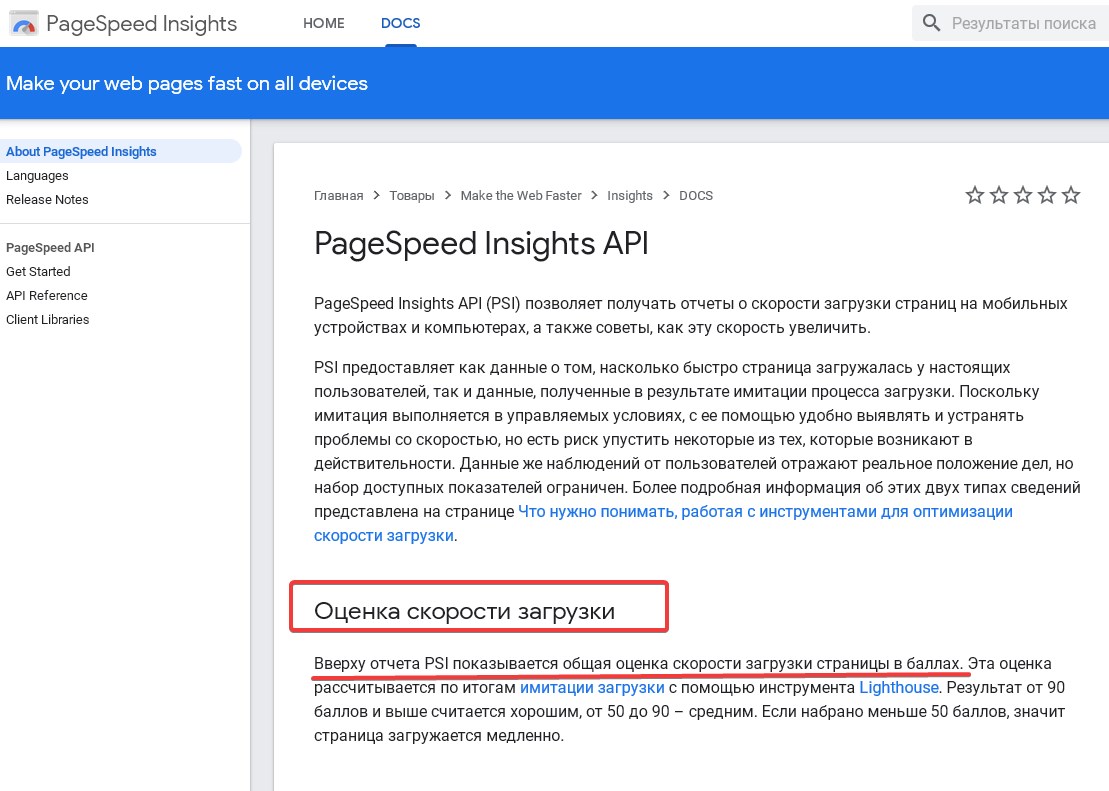Rate the page three stars

pyautogui.click(x=1023, y=196)
